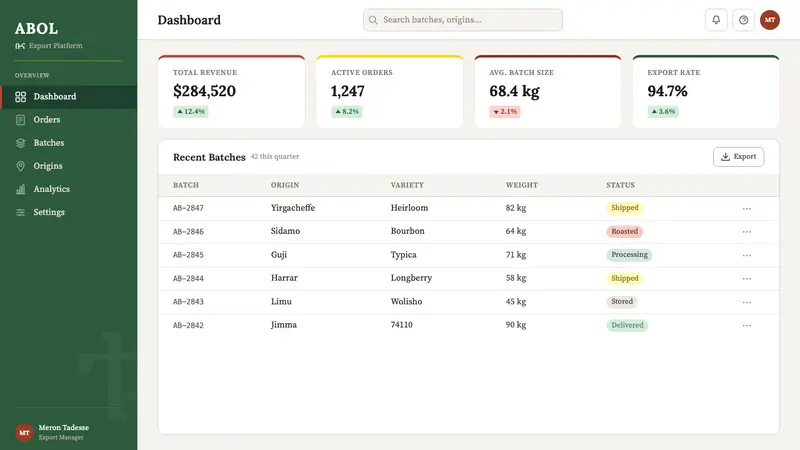800x450 pixels.
Task: Select the Active Orders 1,247 card
Action: coord(390,92)
